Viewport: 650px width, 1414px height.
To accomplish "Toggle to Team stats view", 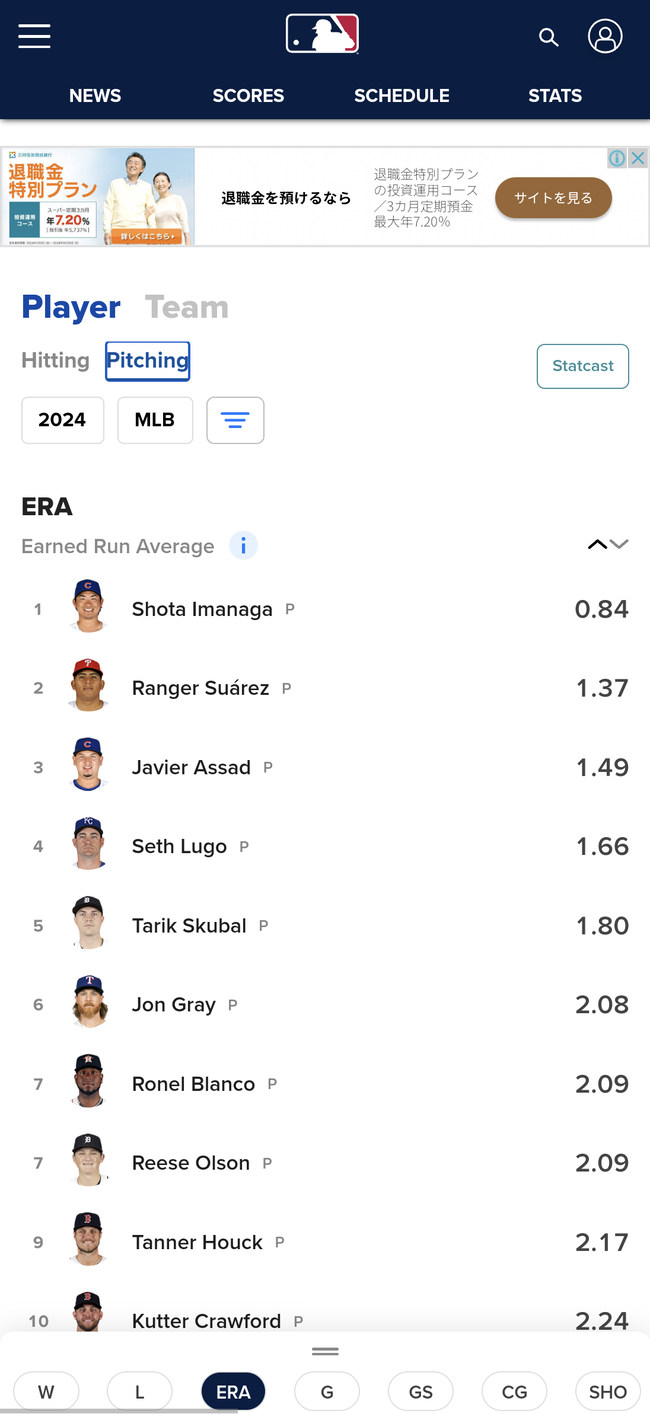I will (187, 307).
